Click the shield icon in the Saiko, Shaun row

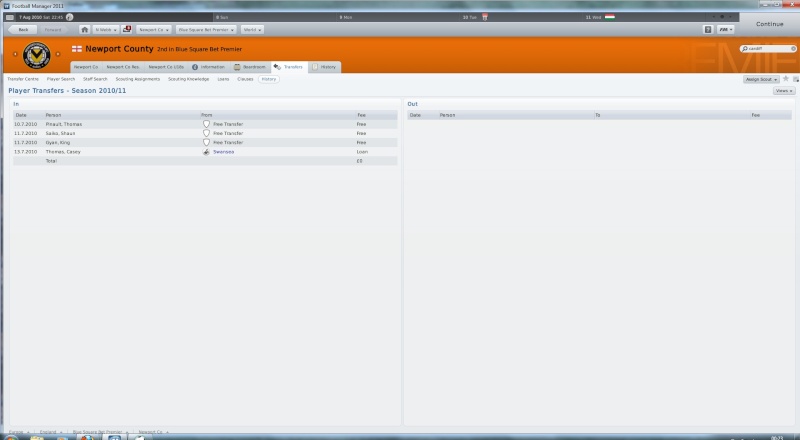click(206, 133)
